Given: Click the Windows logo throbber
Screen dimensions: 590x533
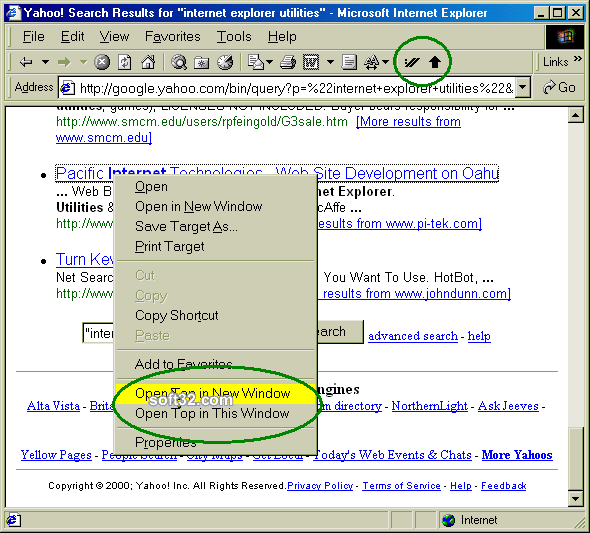Looking at the screenshot, I should coord(565,36).
